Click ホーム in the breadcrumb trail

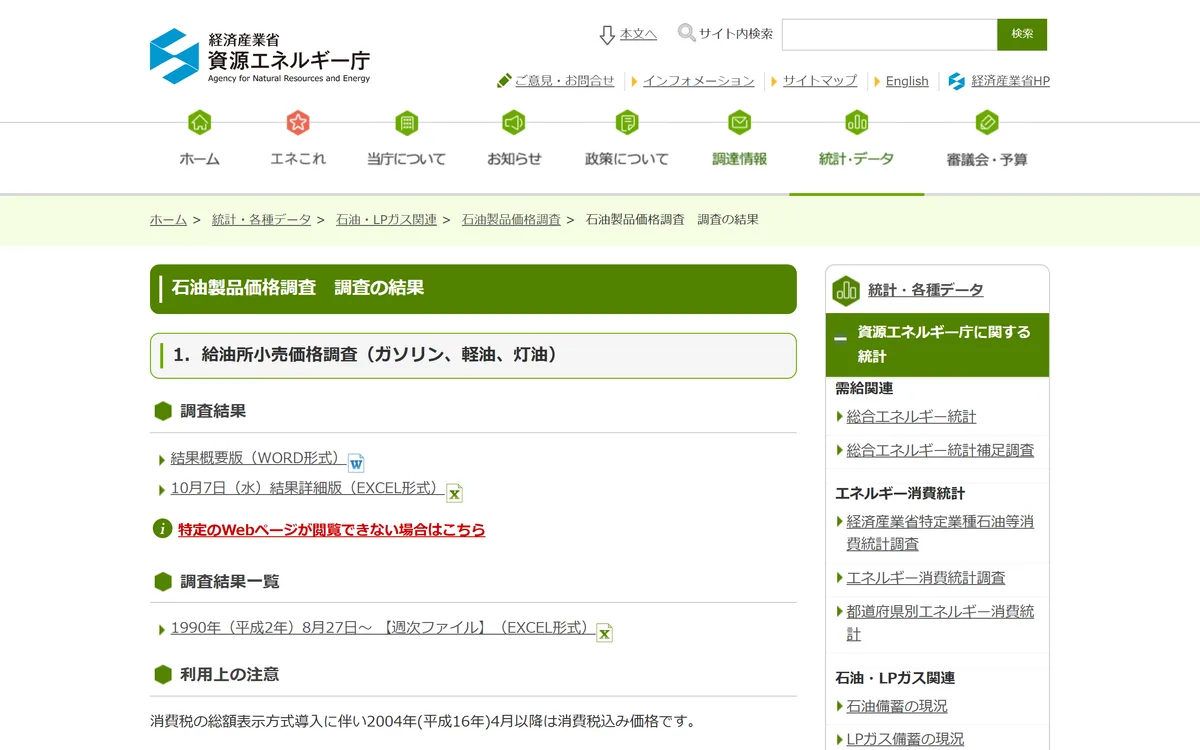[168, 219]
